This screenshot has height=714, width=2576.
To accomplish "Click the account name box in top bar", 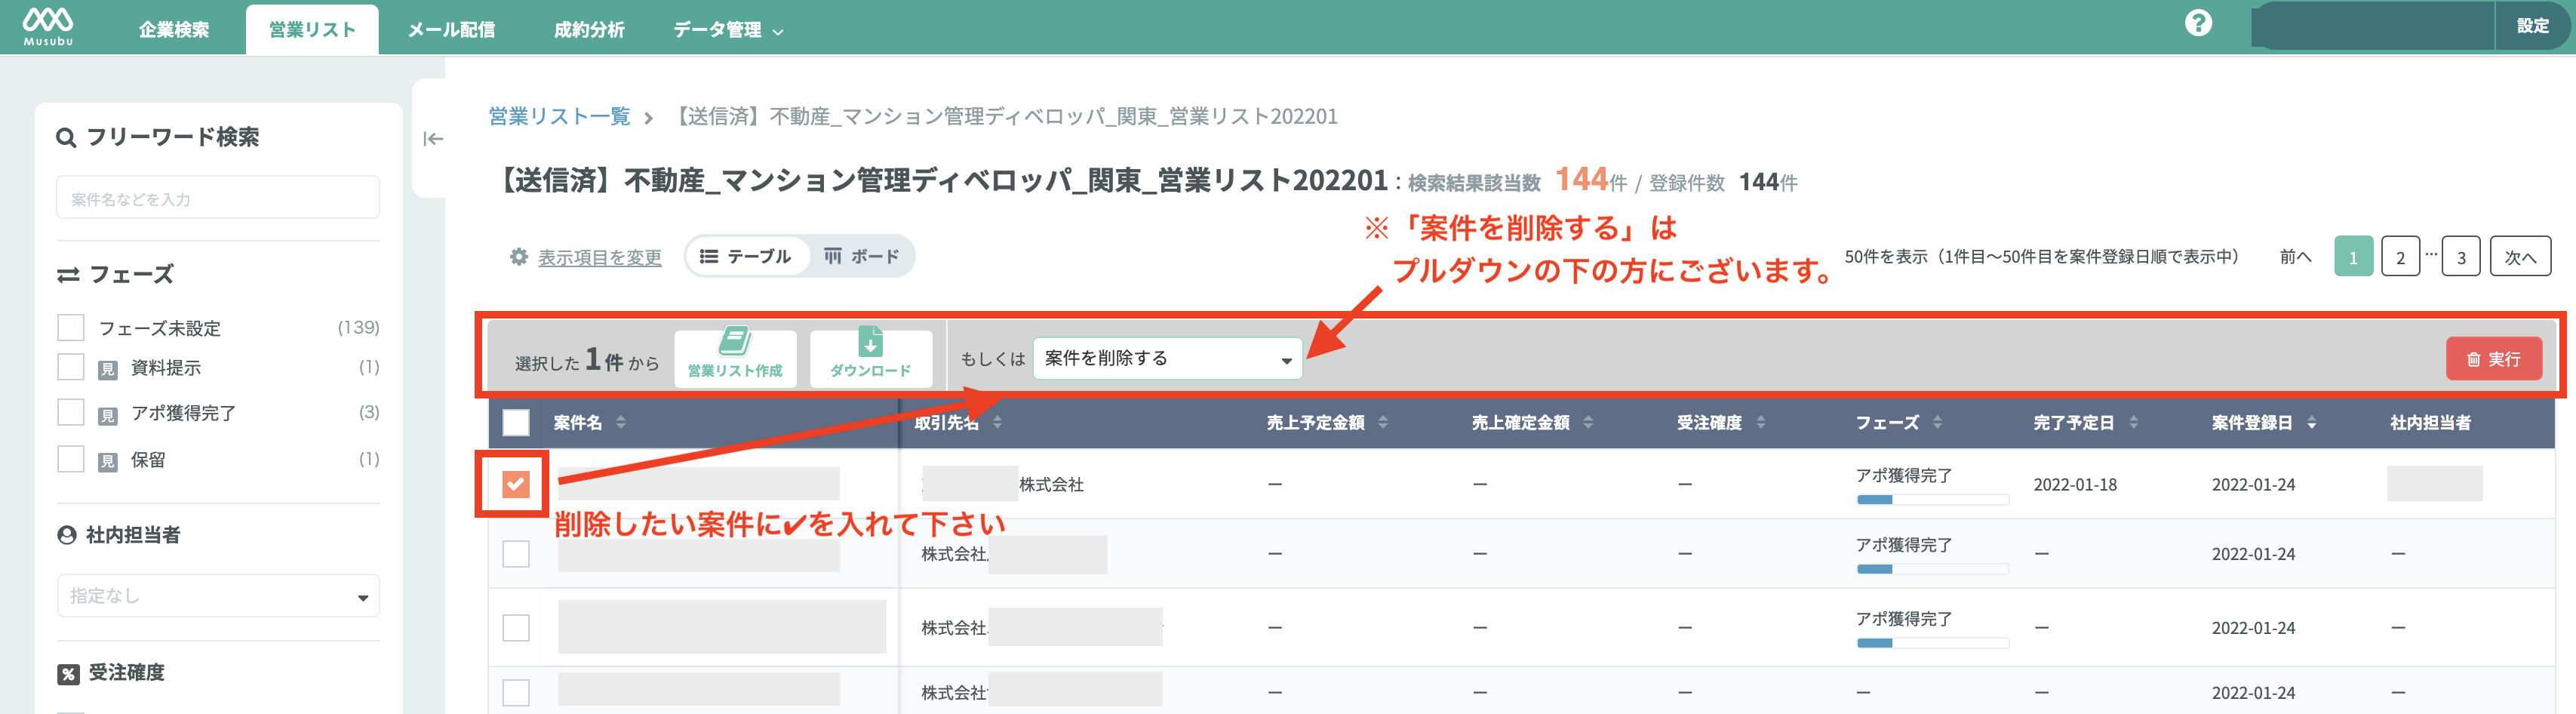I will (2372, 27).
